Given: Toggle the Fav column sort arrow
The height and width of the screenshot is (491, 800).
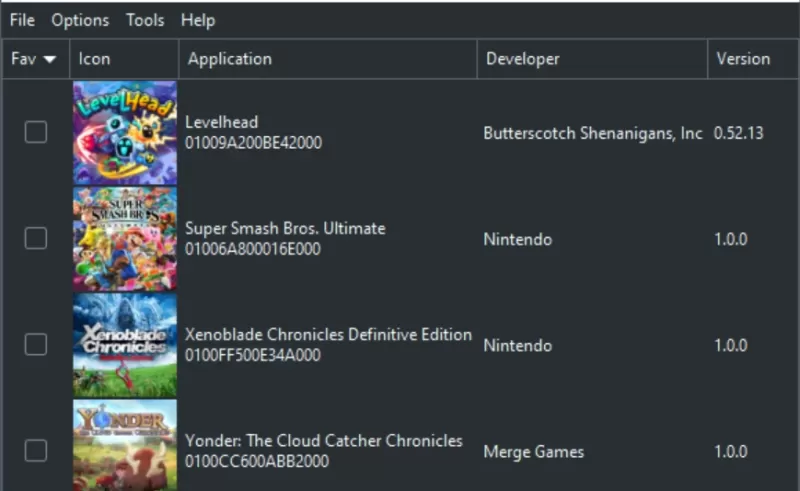Looking at the screenshot, I should click(49, 59).
